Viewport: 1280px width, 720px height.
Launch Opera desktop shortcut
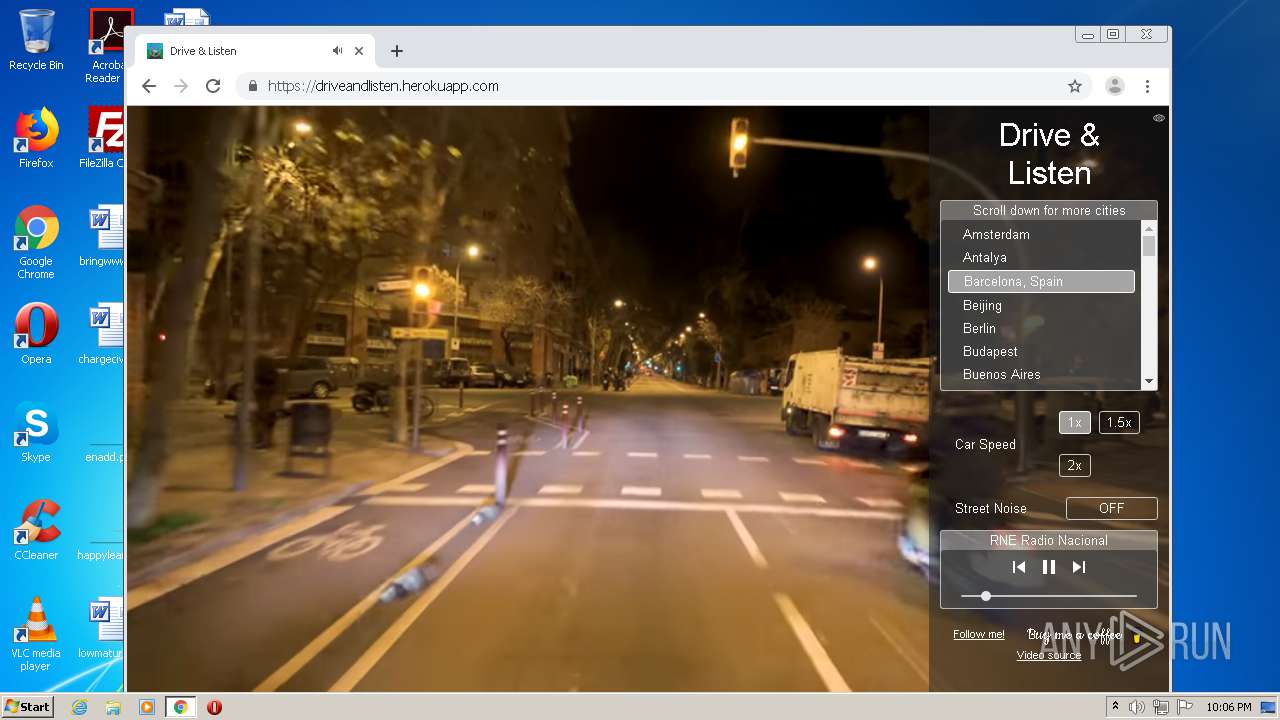(x=36, y=334)
